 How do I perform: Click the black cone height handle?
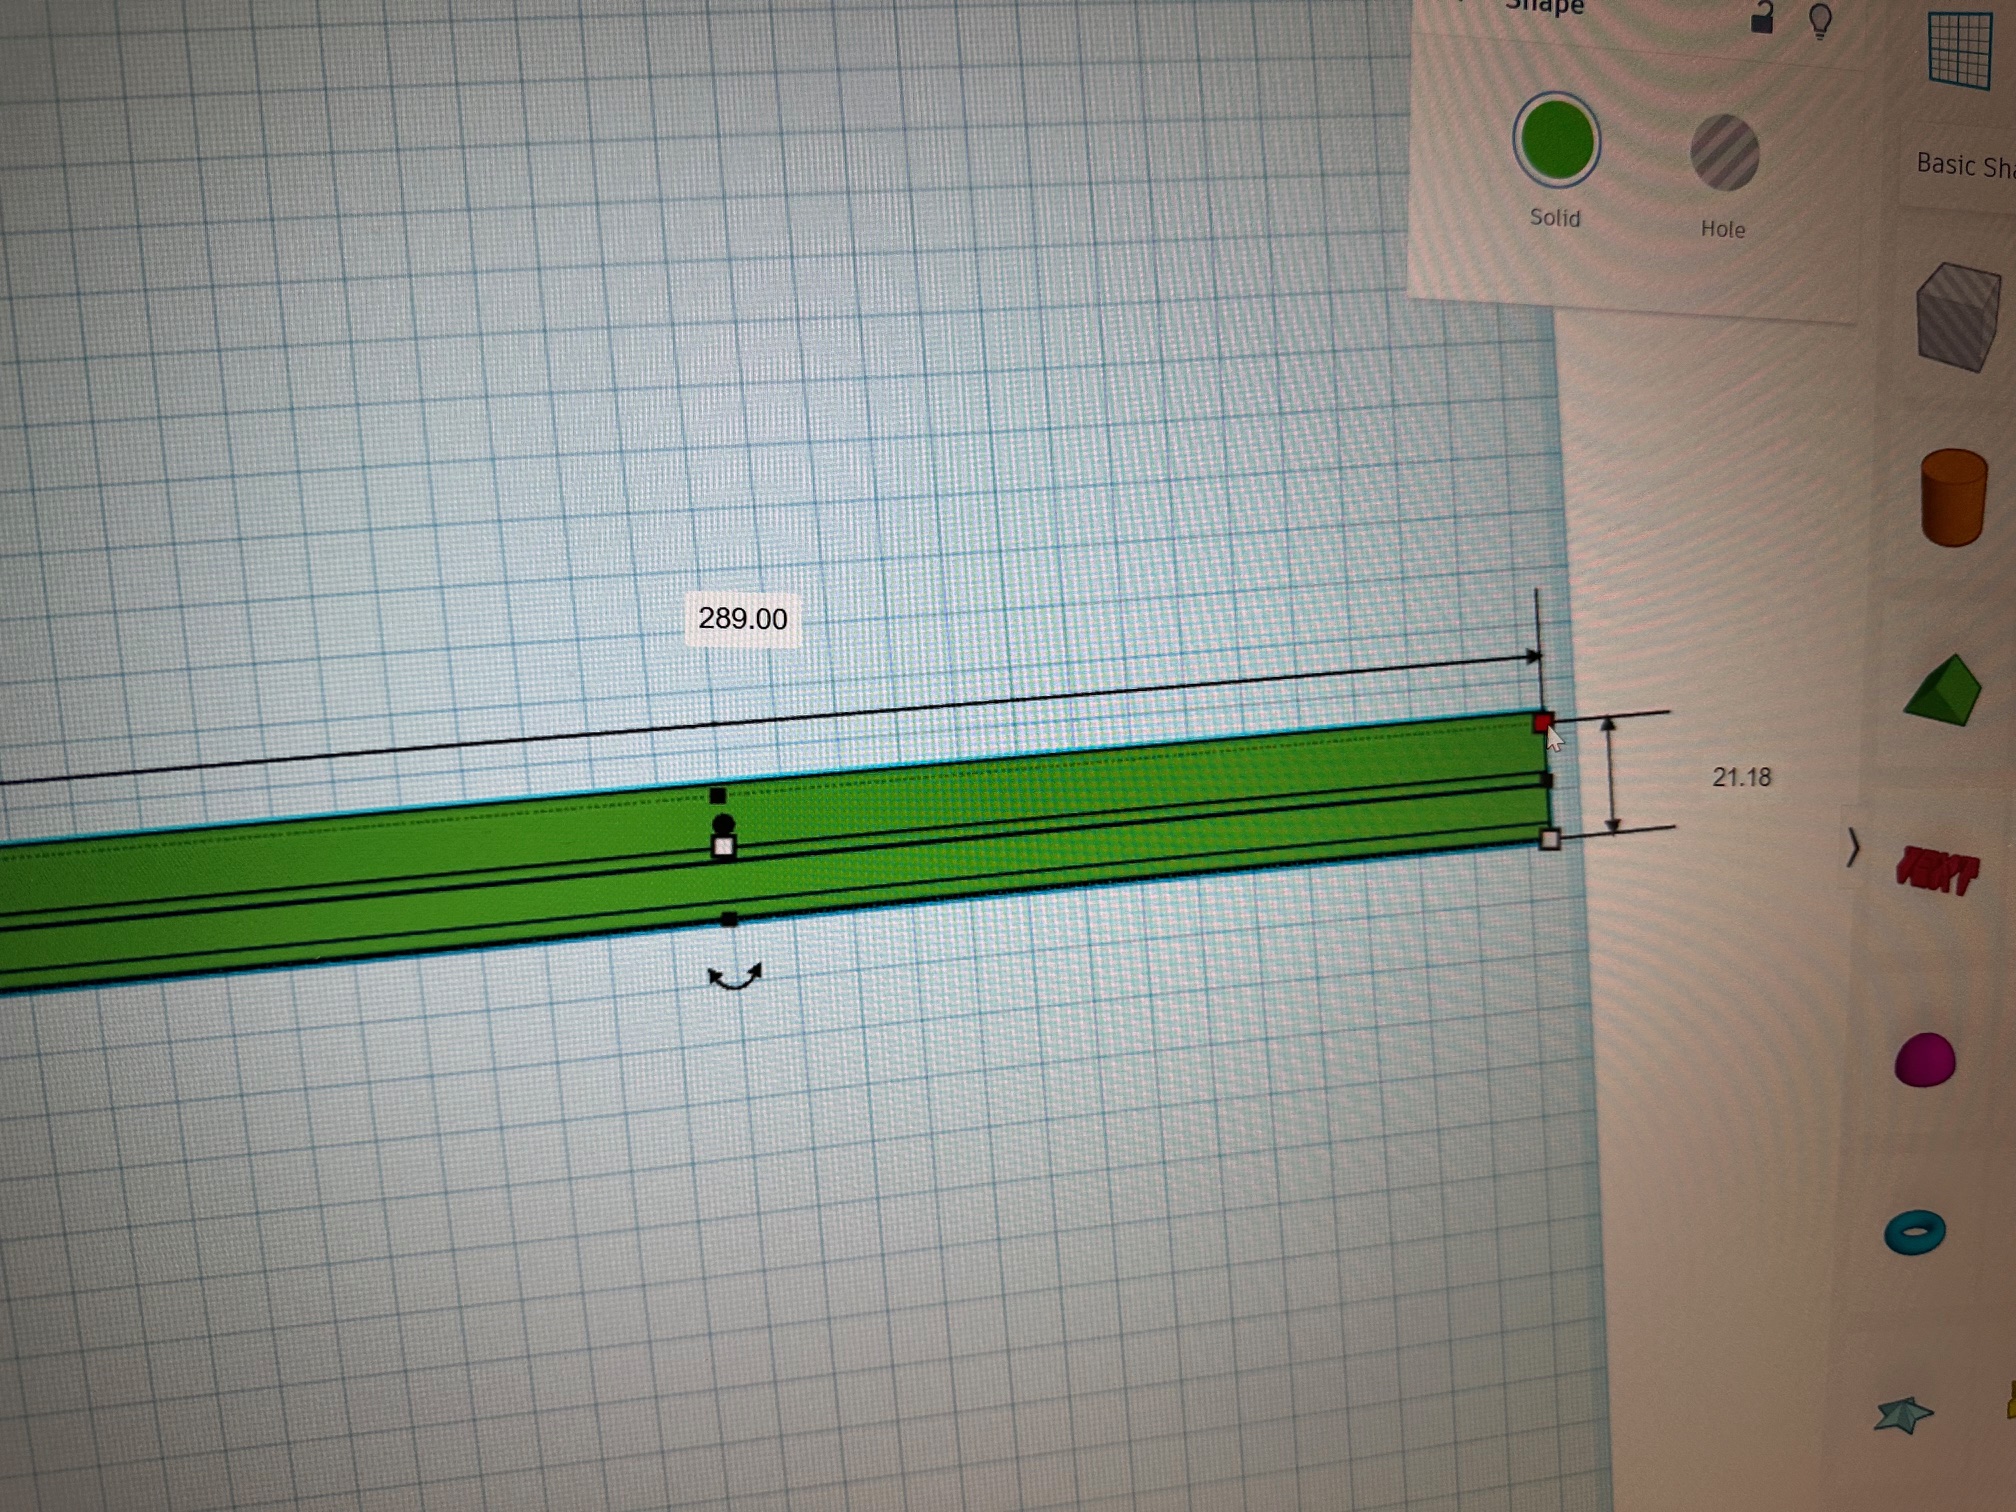pos(723,824)
